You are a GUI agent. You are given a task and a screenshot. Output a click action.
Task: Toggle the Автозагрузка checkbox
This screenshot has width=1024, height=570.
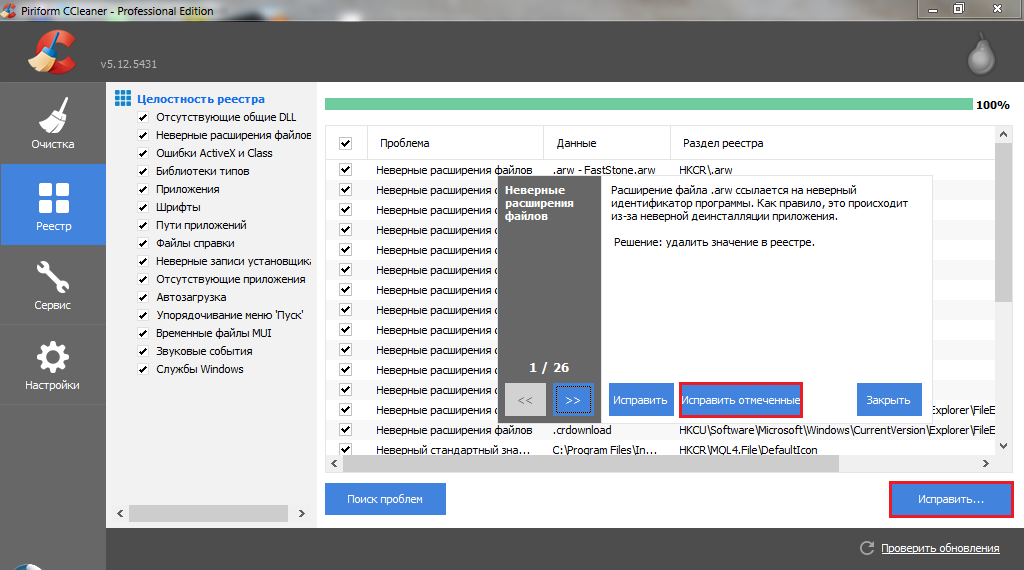[143, 297]
